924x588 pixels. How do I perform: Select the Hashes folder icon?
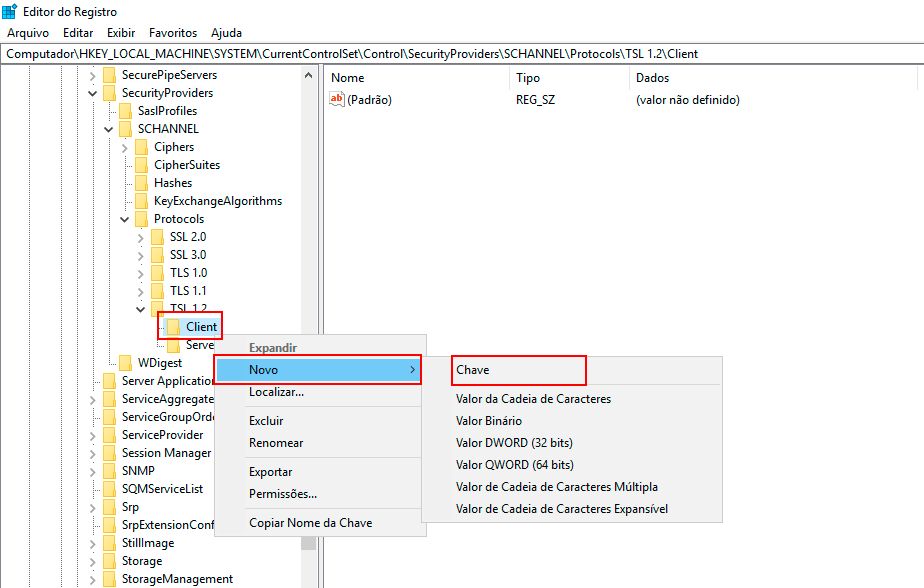pyautogui.click(x=141, y=183)
